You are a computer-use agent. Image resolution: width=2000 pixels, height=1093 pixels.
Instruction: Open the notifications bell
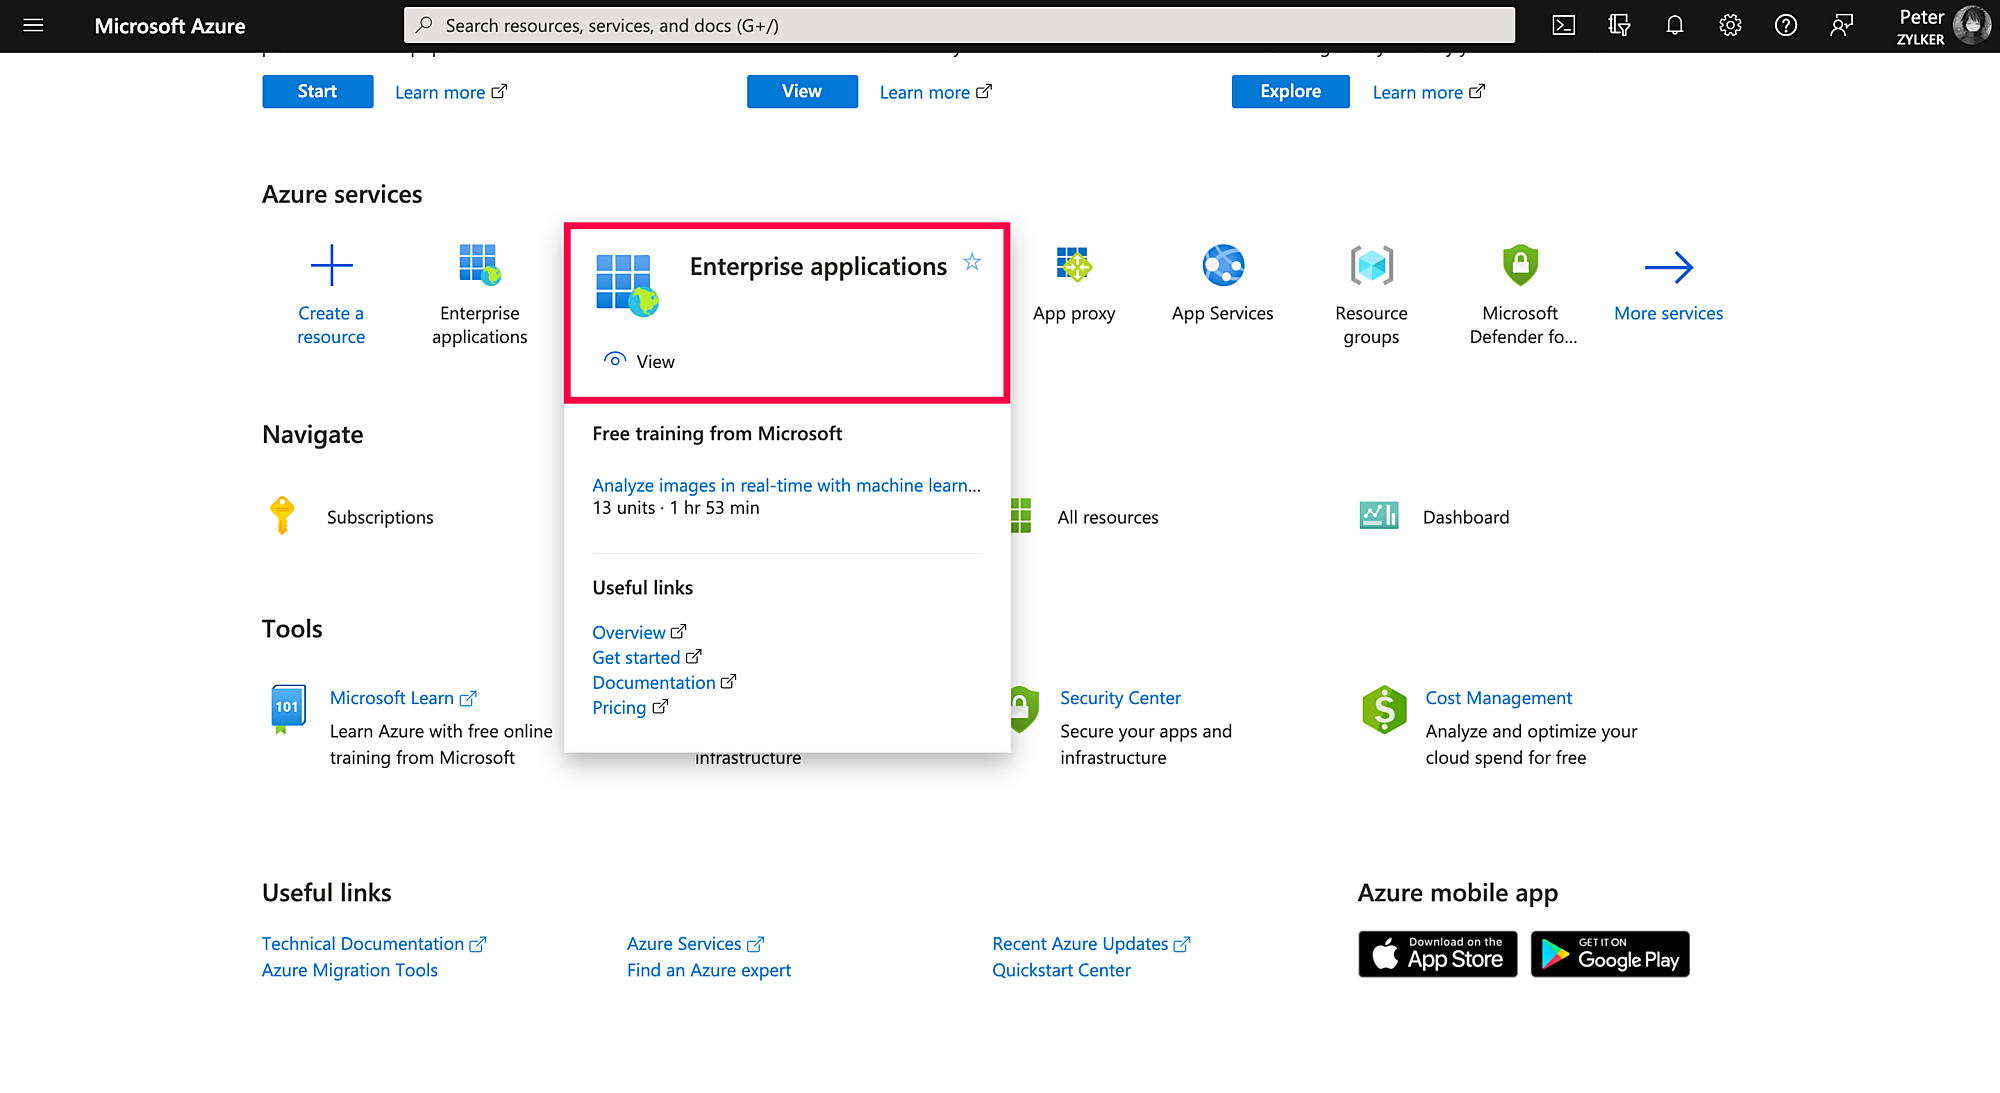pos(1674,26)
